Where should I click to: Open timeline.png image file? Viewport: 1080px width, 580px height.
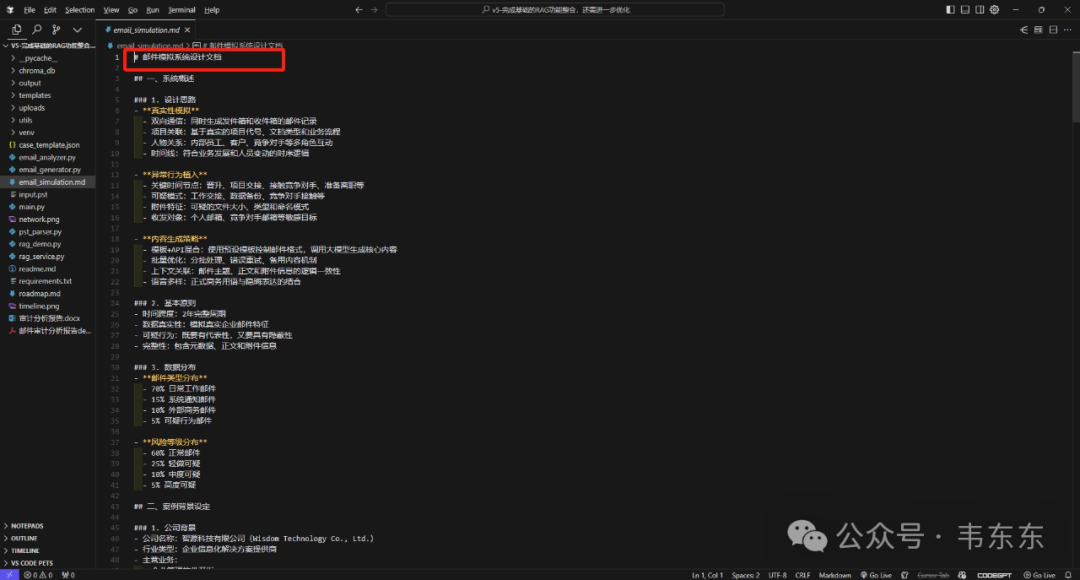(48, 306)
